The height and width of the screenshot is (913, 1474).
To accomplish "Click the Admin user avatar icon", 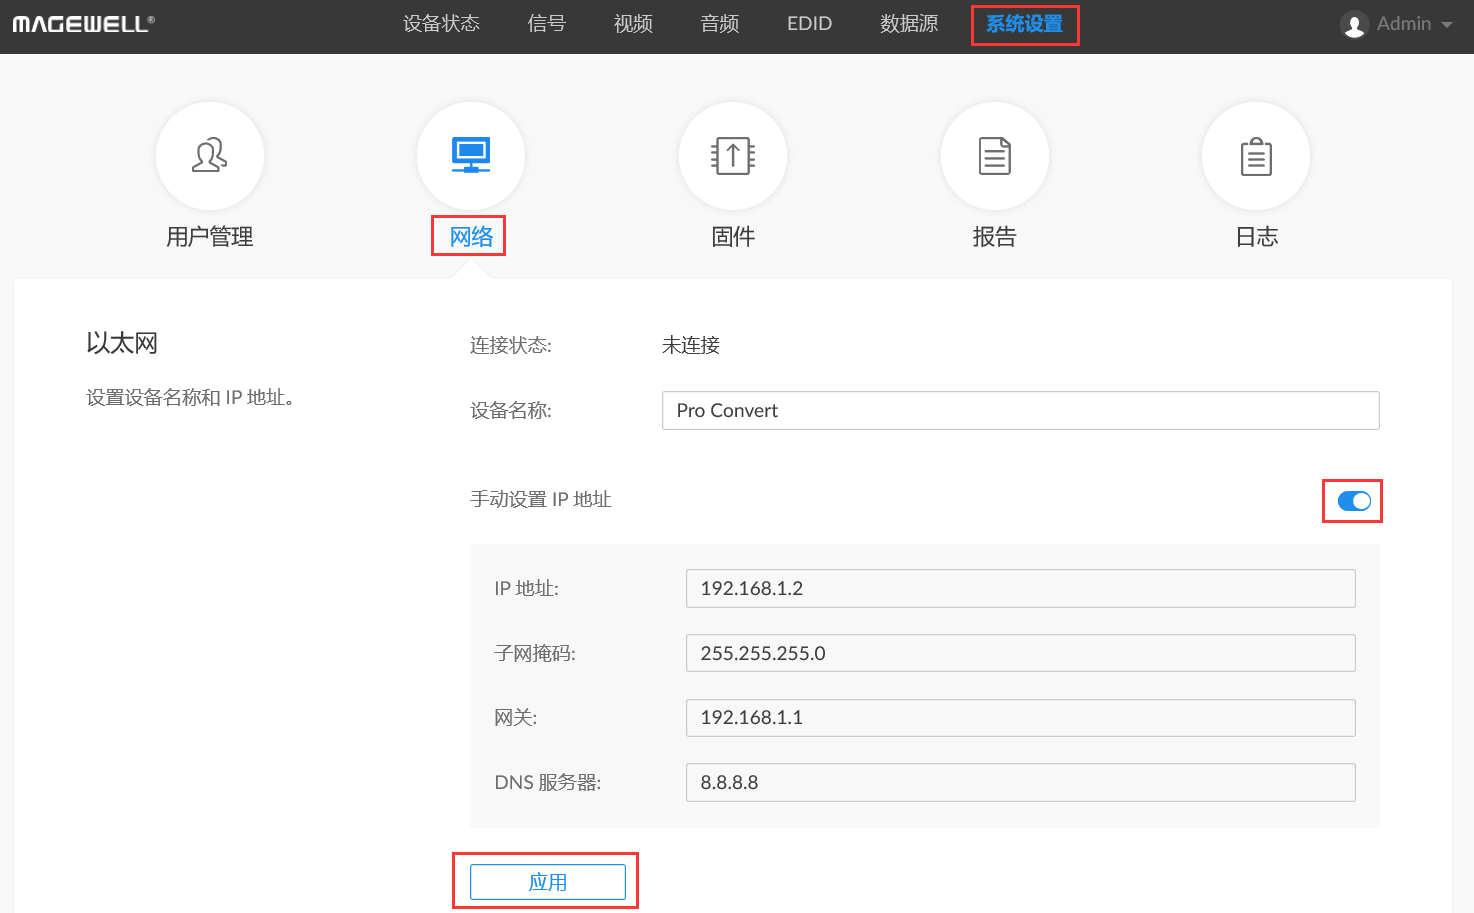I will click(1354, 25).
